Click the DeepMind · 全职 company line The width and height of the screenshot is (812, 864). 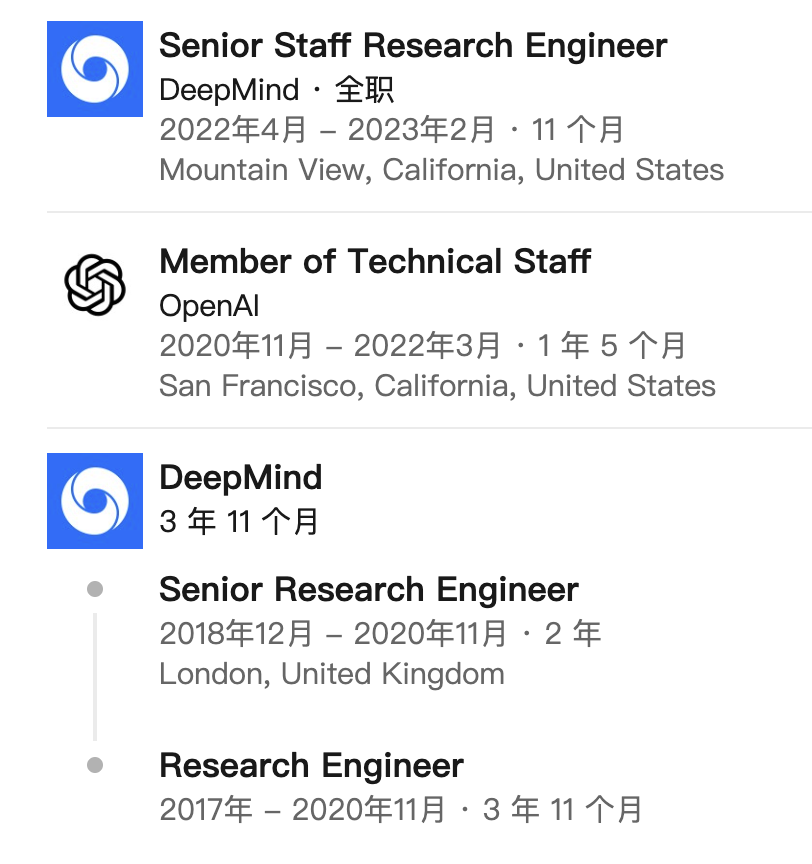pos(277,90)
